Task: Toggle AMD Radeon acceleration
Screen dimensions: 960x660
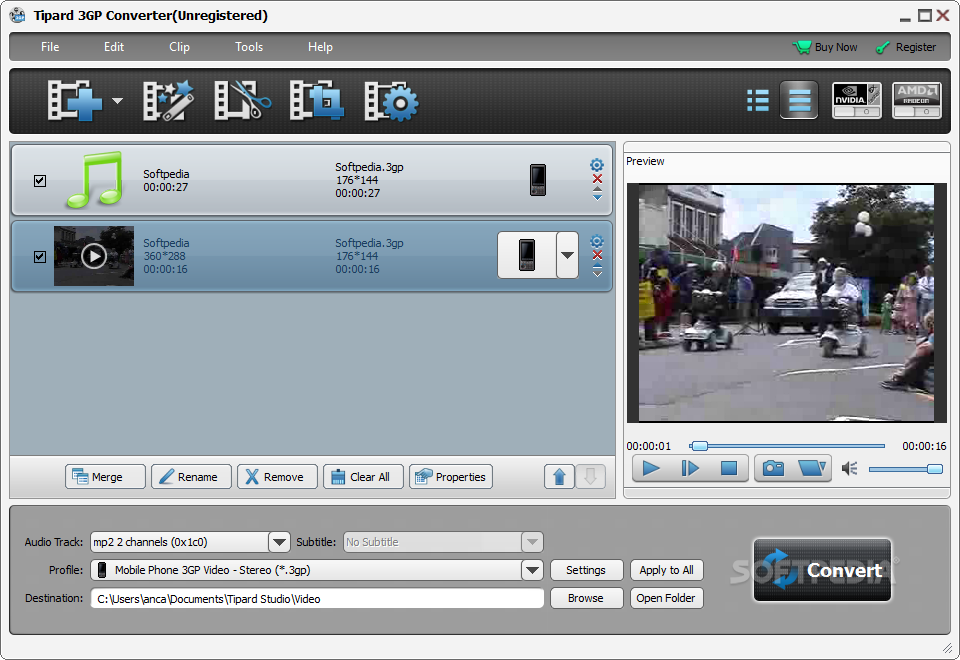Action: tap(917, 100)
